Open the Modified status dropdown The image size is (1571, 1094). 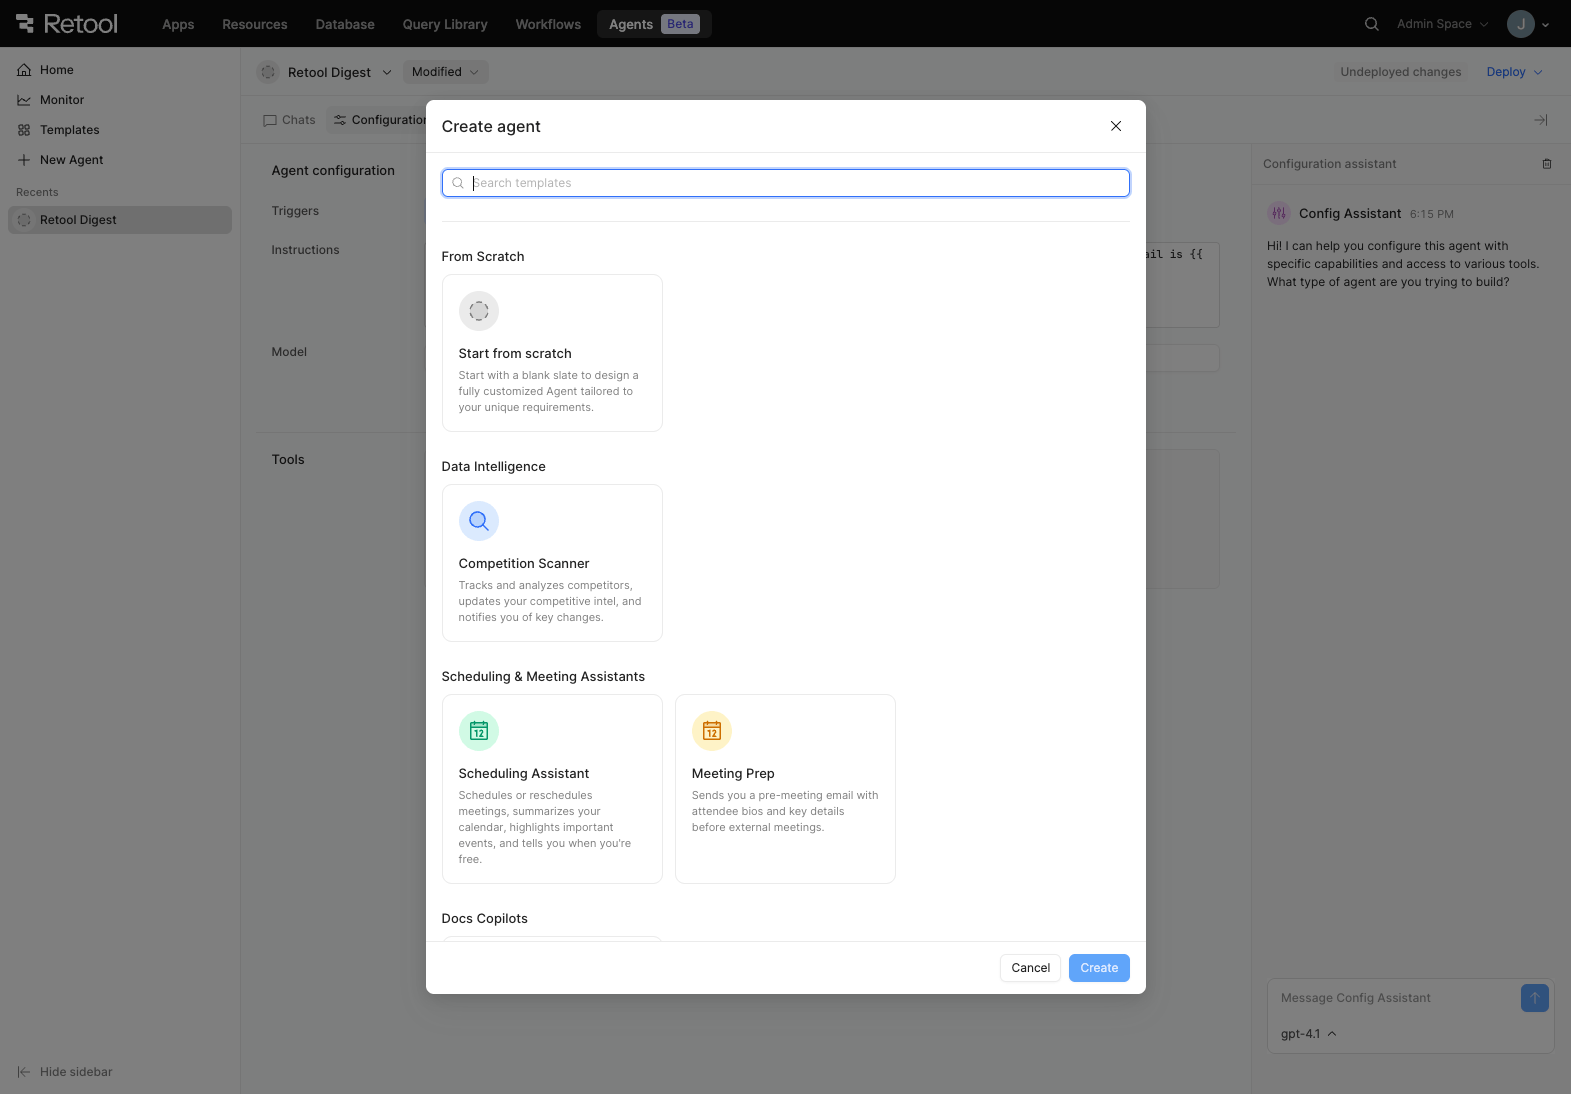pos(446,72)
